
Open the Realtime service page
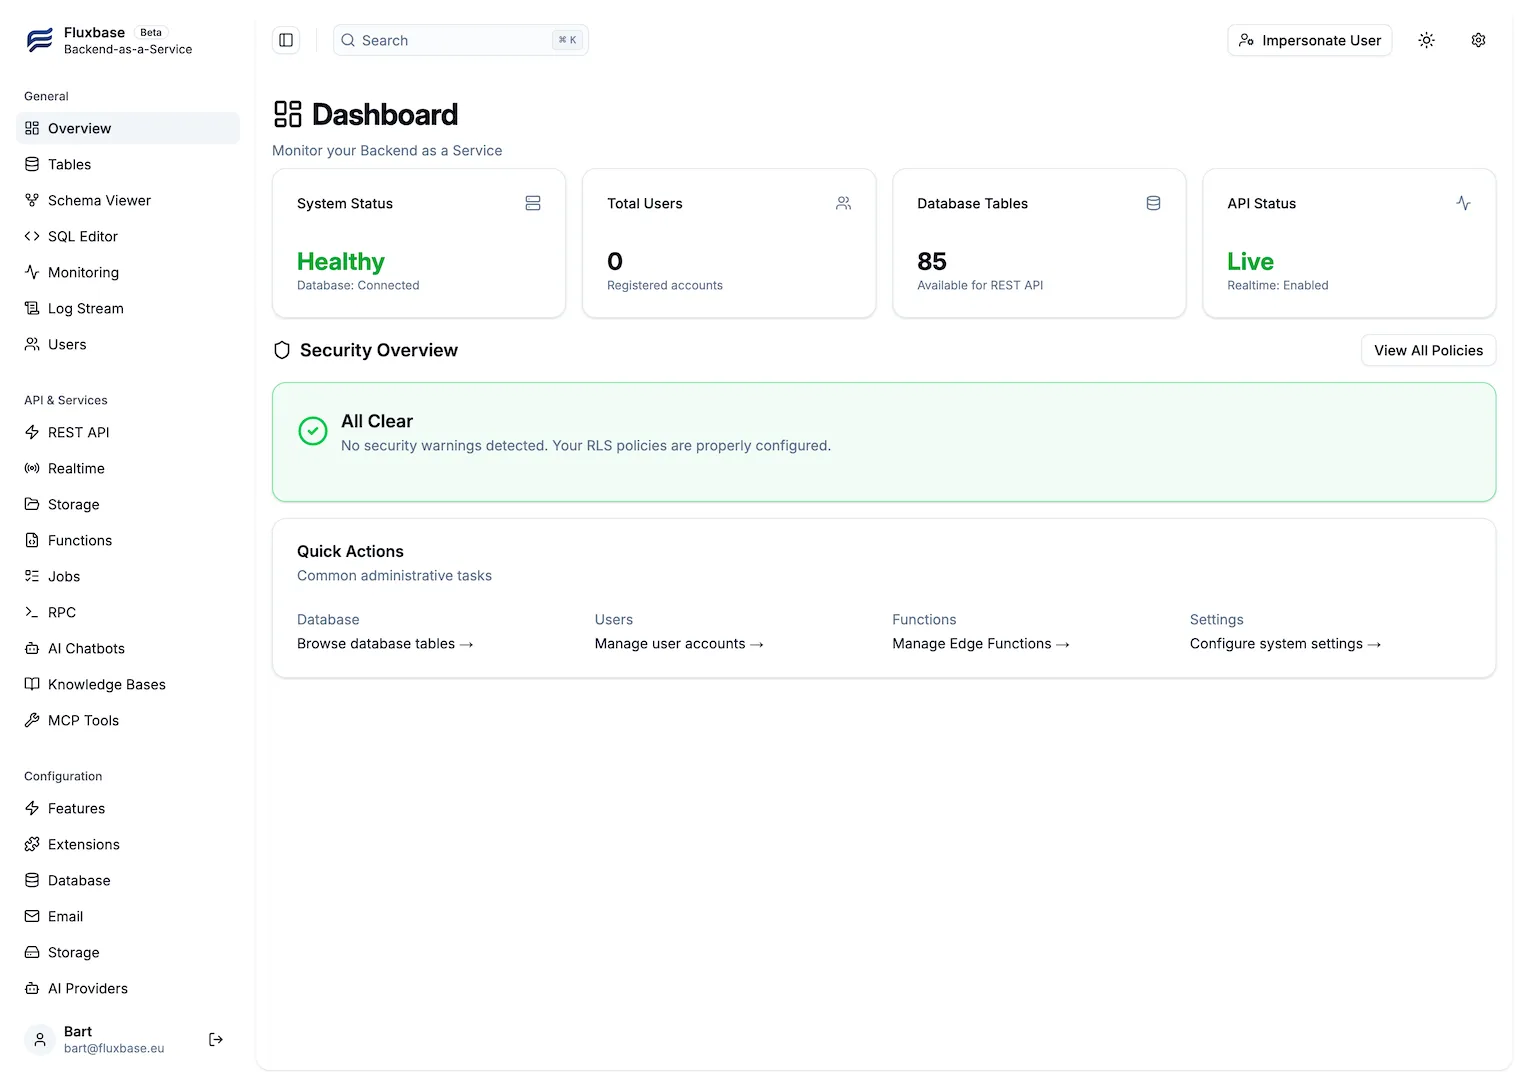point(75,468)
